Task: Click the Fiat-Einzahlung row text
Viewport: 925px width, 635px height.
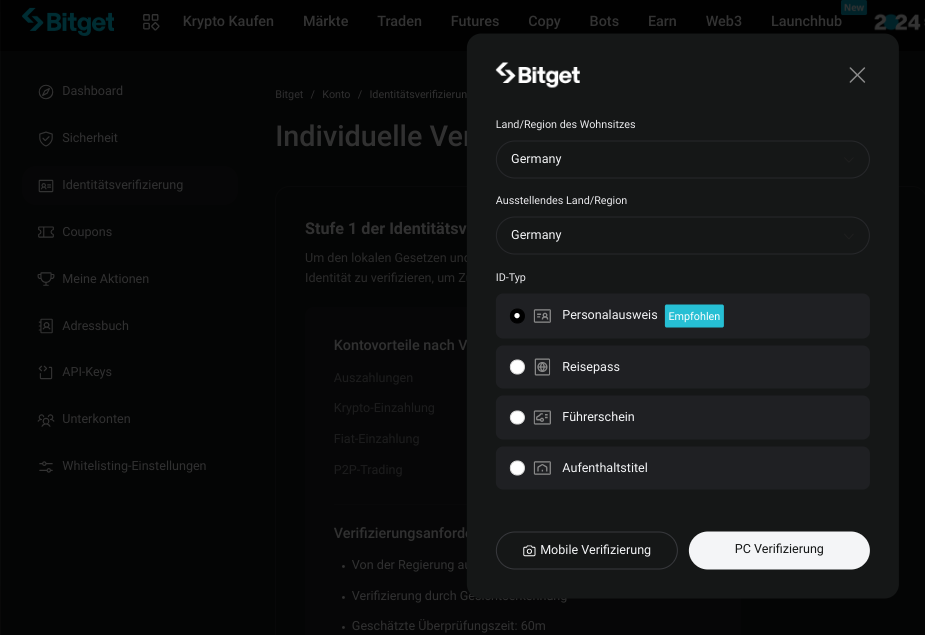Action: point(376,439)
